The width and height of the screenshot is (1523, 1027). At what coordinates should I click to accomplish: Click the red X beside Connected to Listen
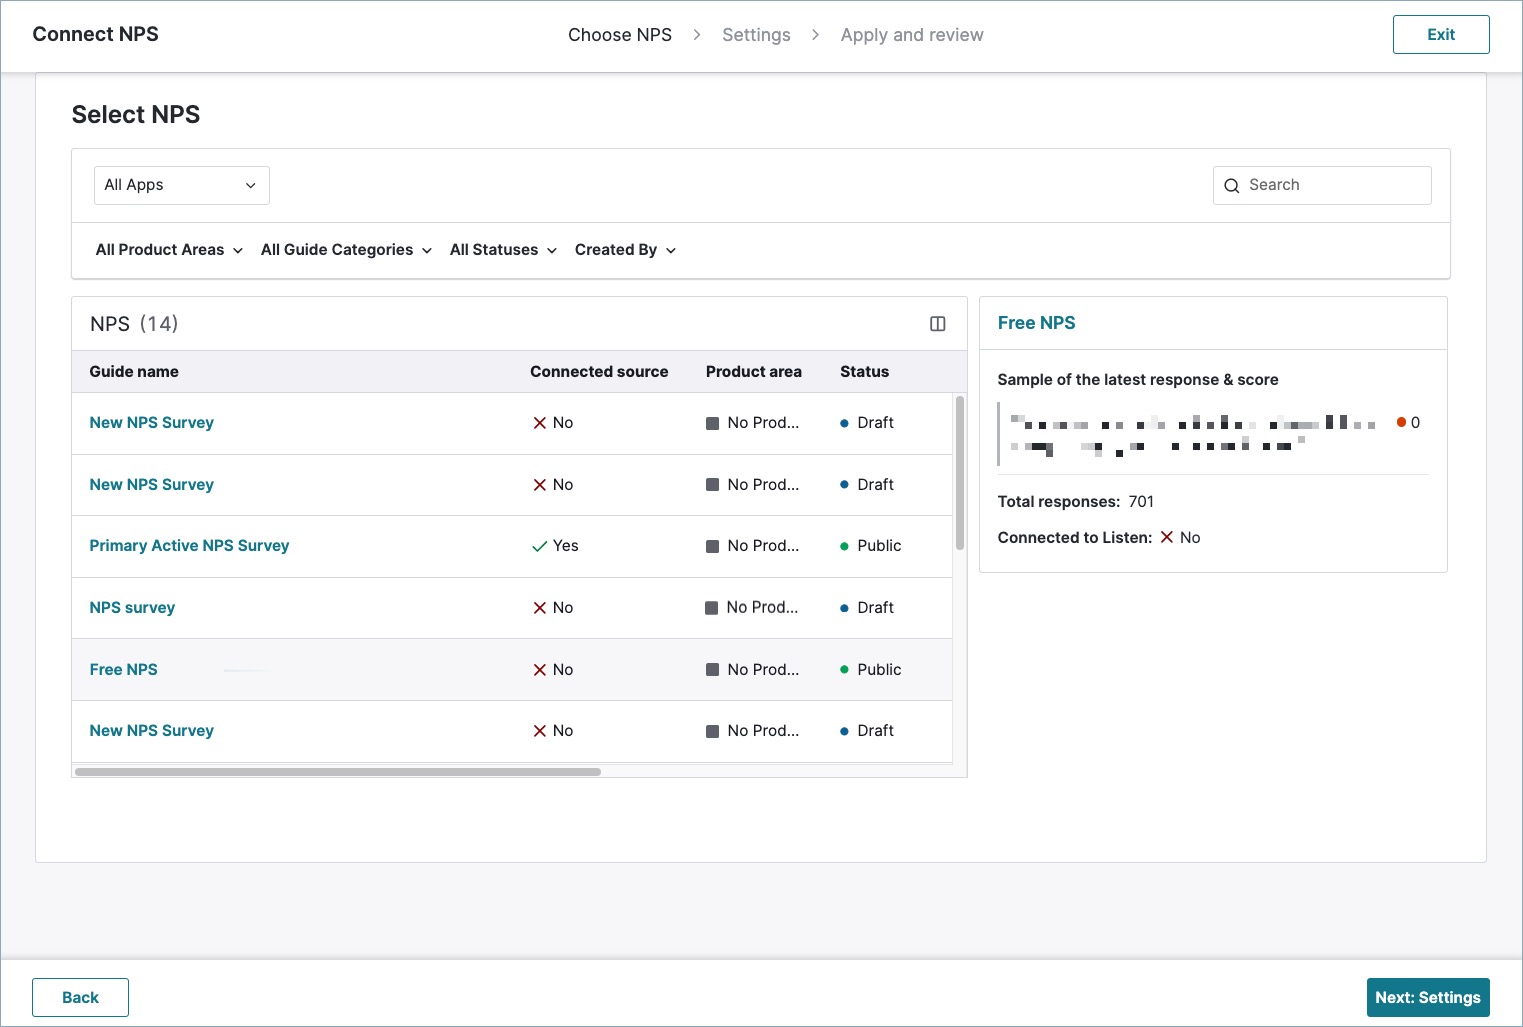[1166, 538]
